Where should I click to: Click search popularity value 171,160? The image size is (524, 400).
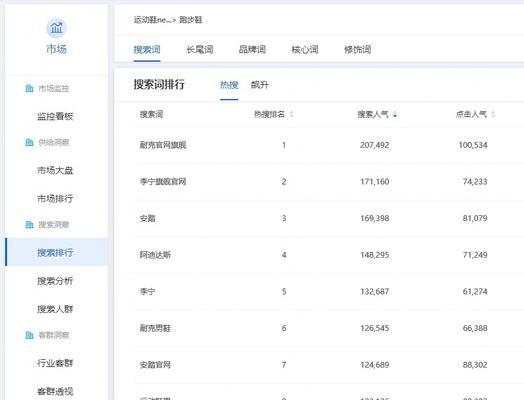tap(375, 181)
